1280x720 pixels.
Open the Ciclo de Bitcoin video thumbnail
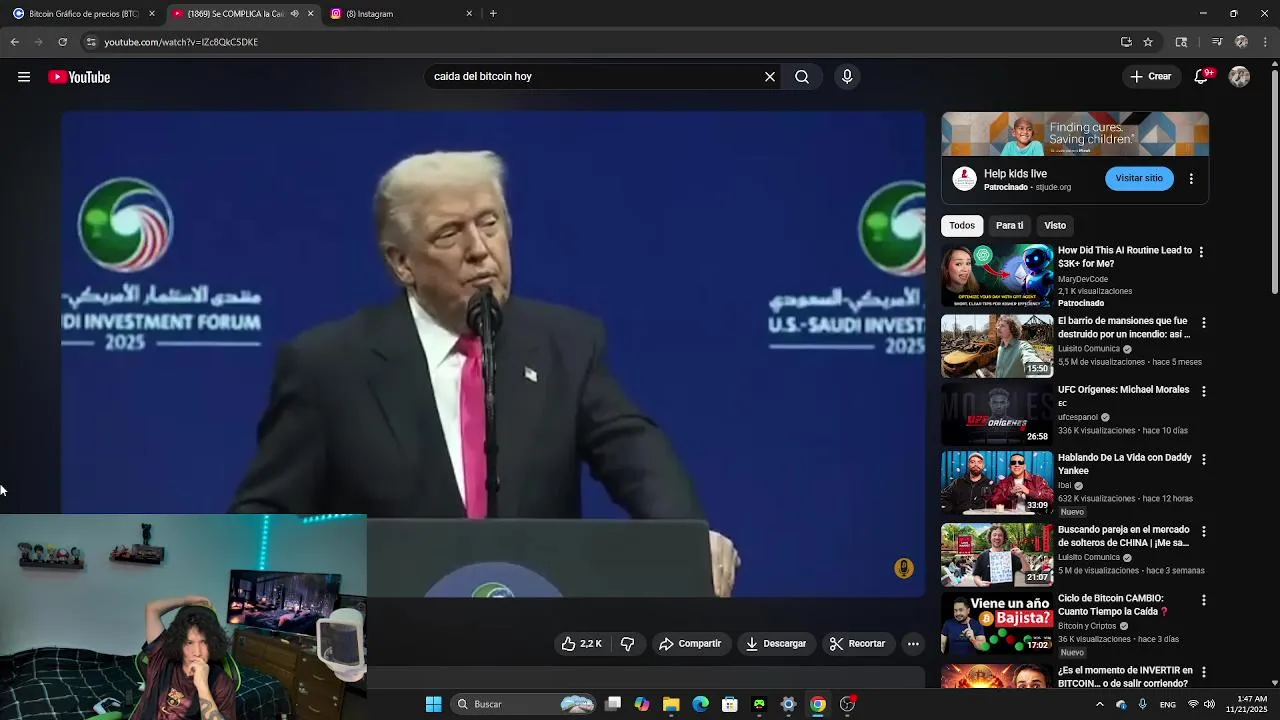997,624
